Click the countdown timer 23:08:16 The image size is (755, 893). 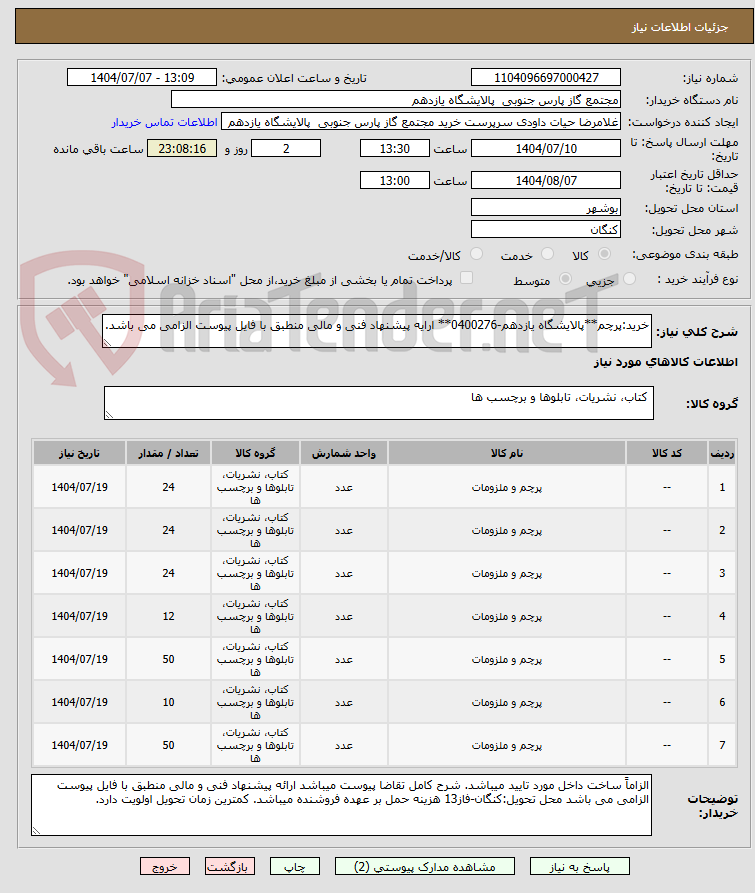[182, 149]
